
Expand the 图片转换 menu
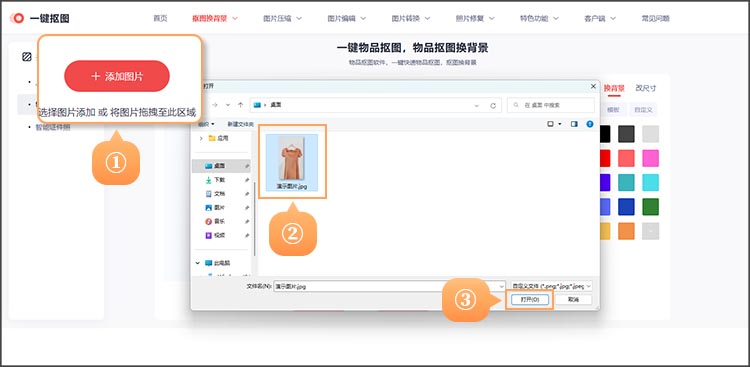[411, 19]
